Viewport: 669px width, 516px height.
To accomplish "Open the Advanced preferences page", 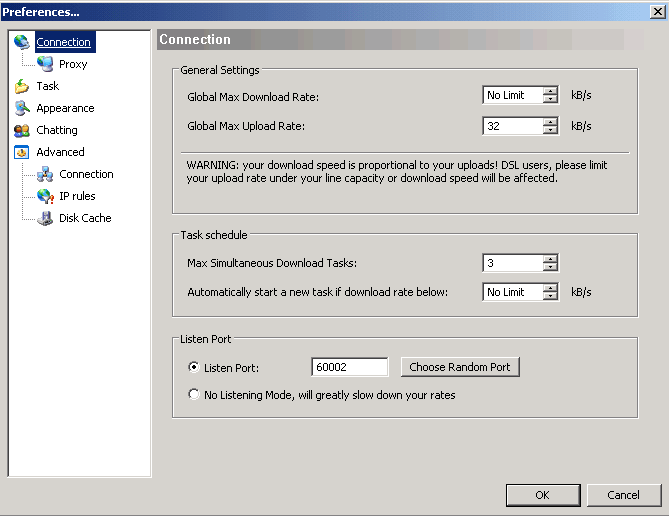I will point(60,152).
